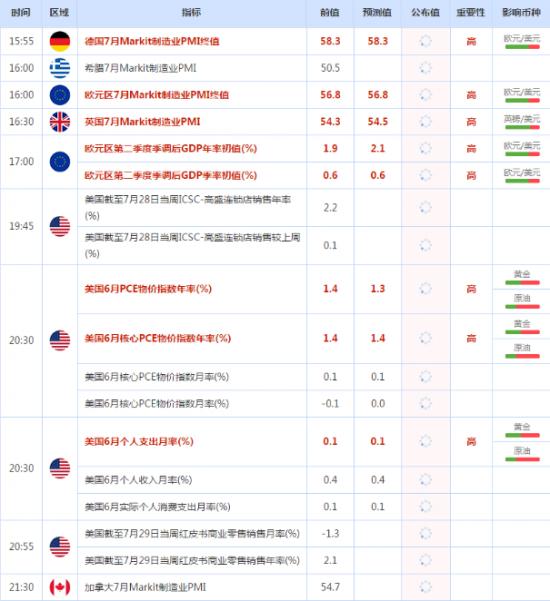Image resolution: width=550 pixels, height=601 pixels.
Task: Open UK July Markit manufacturing PMI link
Action: (x=142, y=122)
